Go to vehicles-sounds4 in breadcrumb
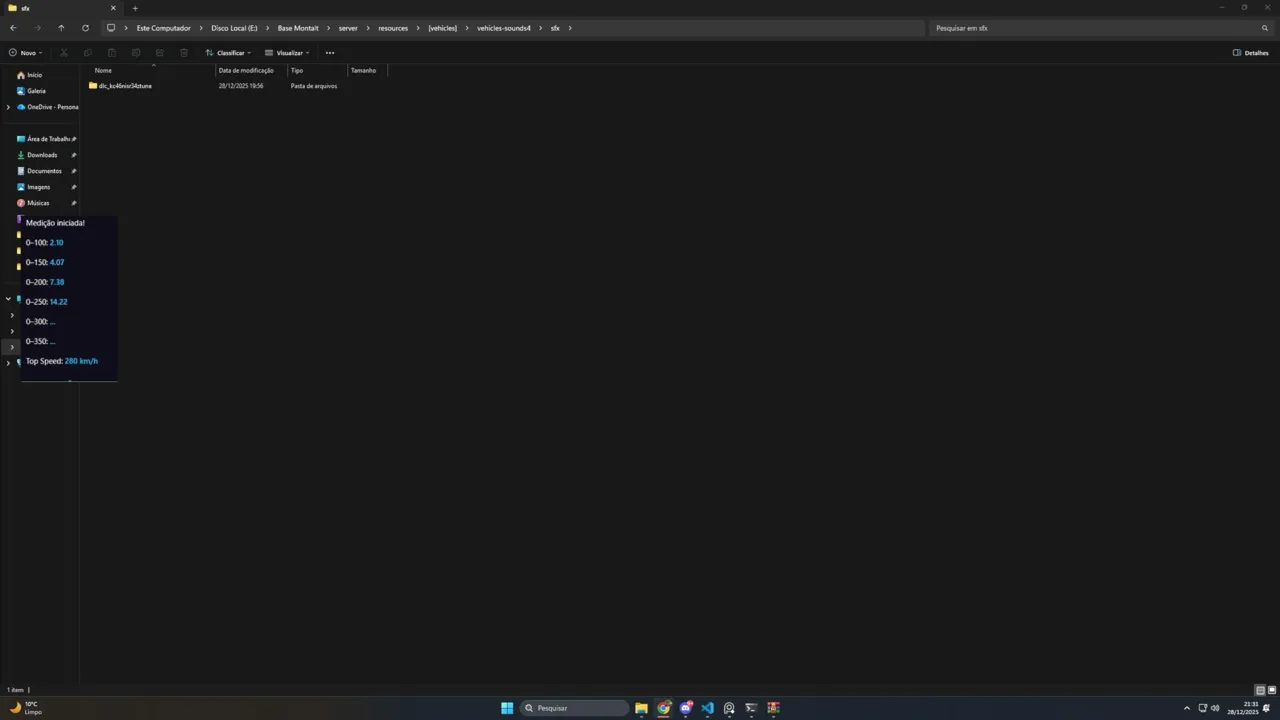Image resolution: width=1280 pixels, height=720 pixels. click(504, 28)
